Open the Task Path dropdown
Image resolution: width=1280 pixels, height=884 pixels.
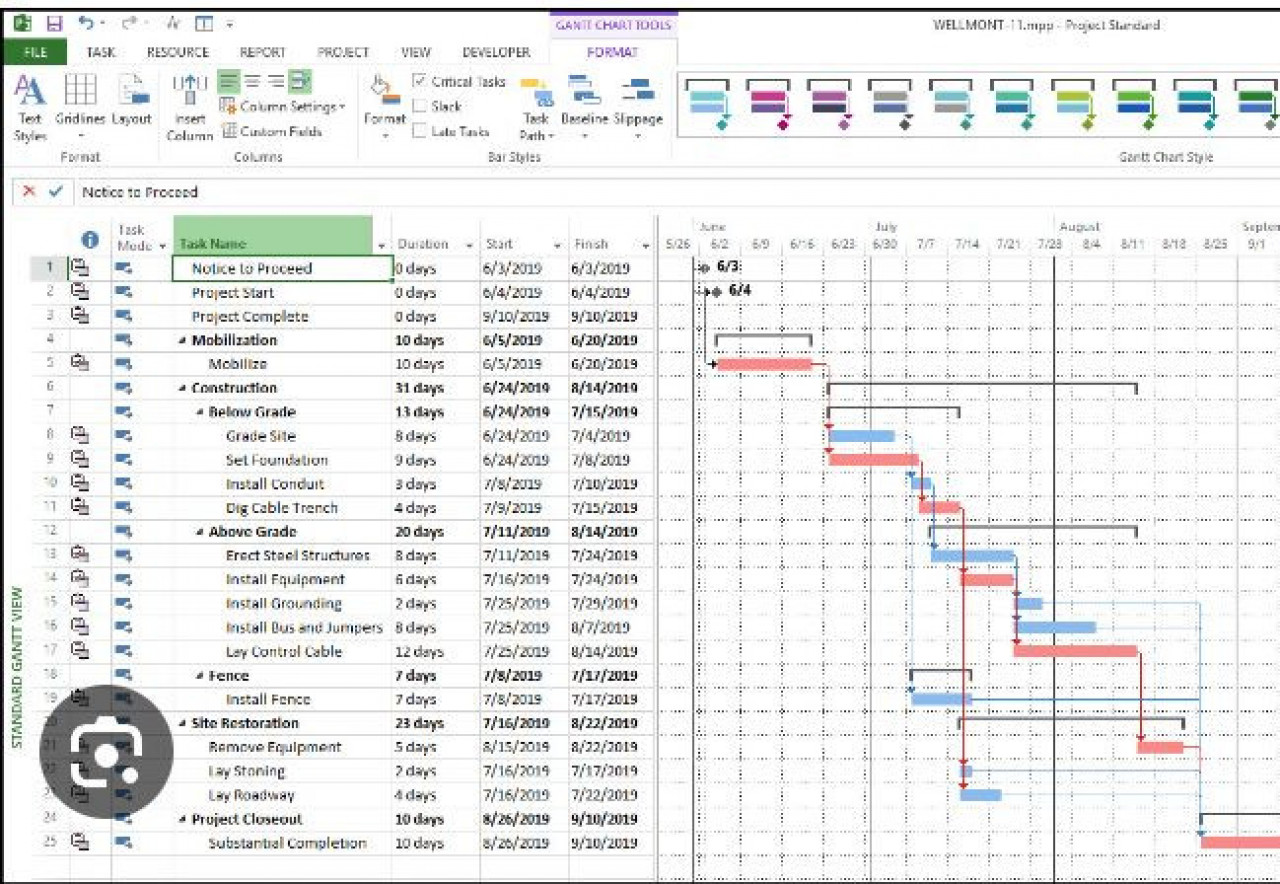pyautogui.click(x=538, y=108)
